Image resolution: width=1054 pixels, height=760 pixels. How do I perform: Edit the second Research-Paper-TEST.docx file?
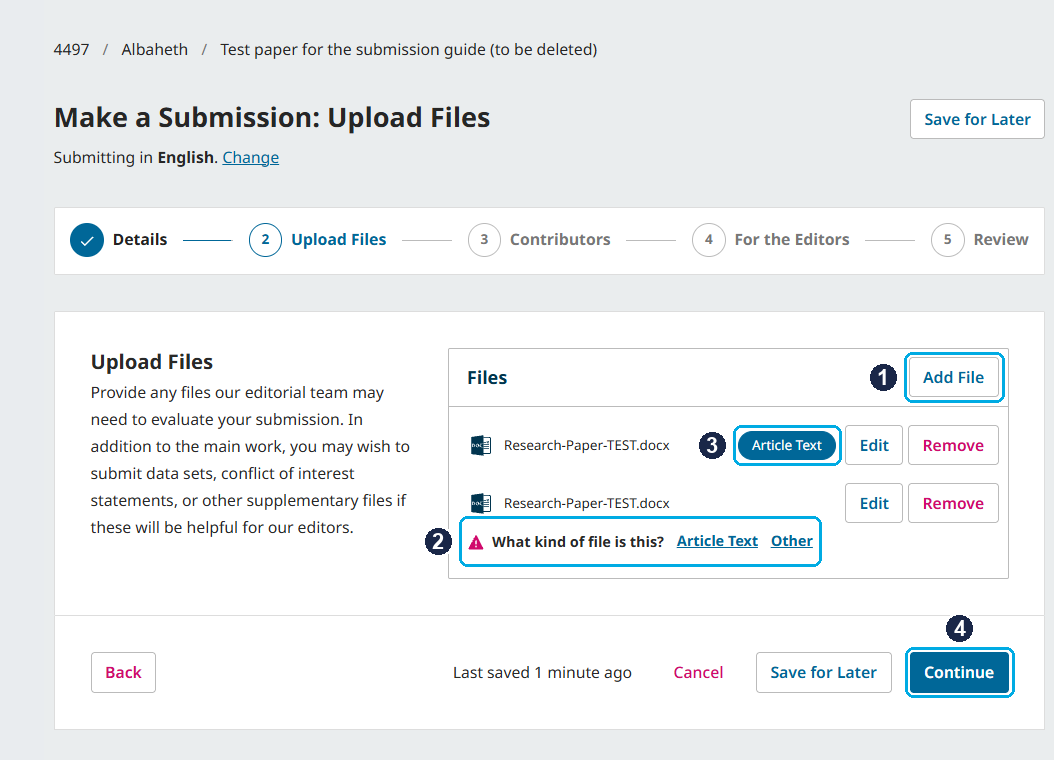tap(874, 503)
